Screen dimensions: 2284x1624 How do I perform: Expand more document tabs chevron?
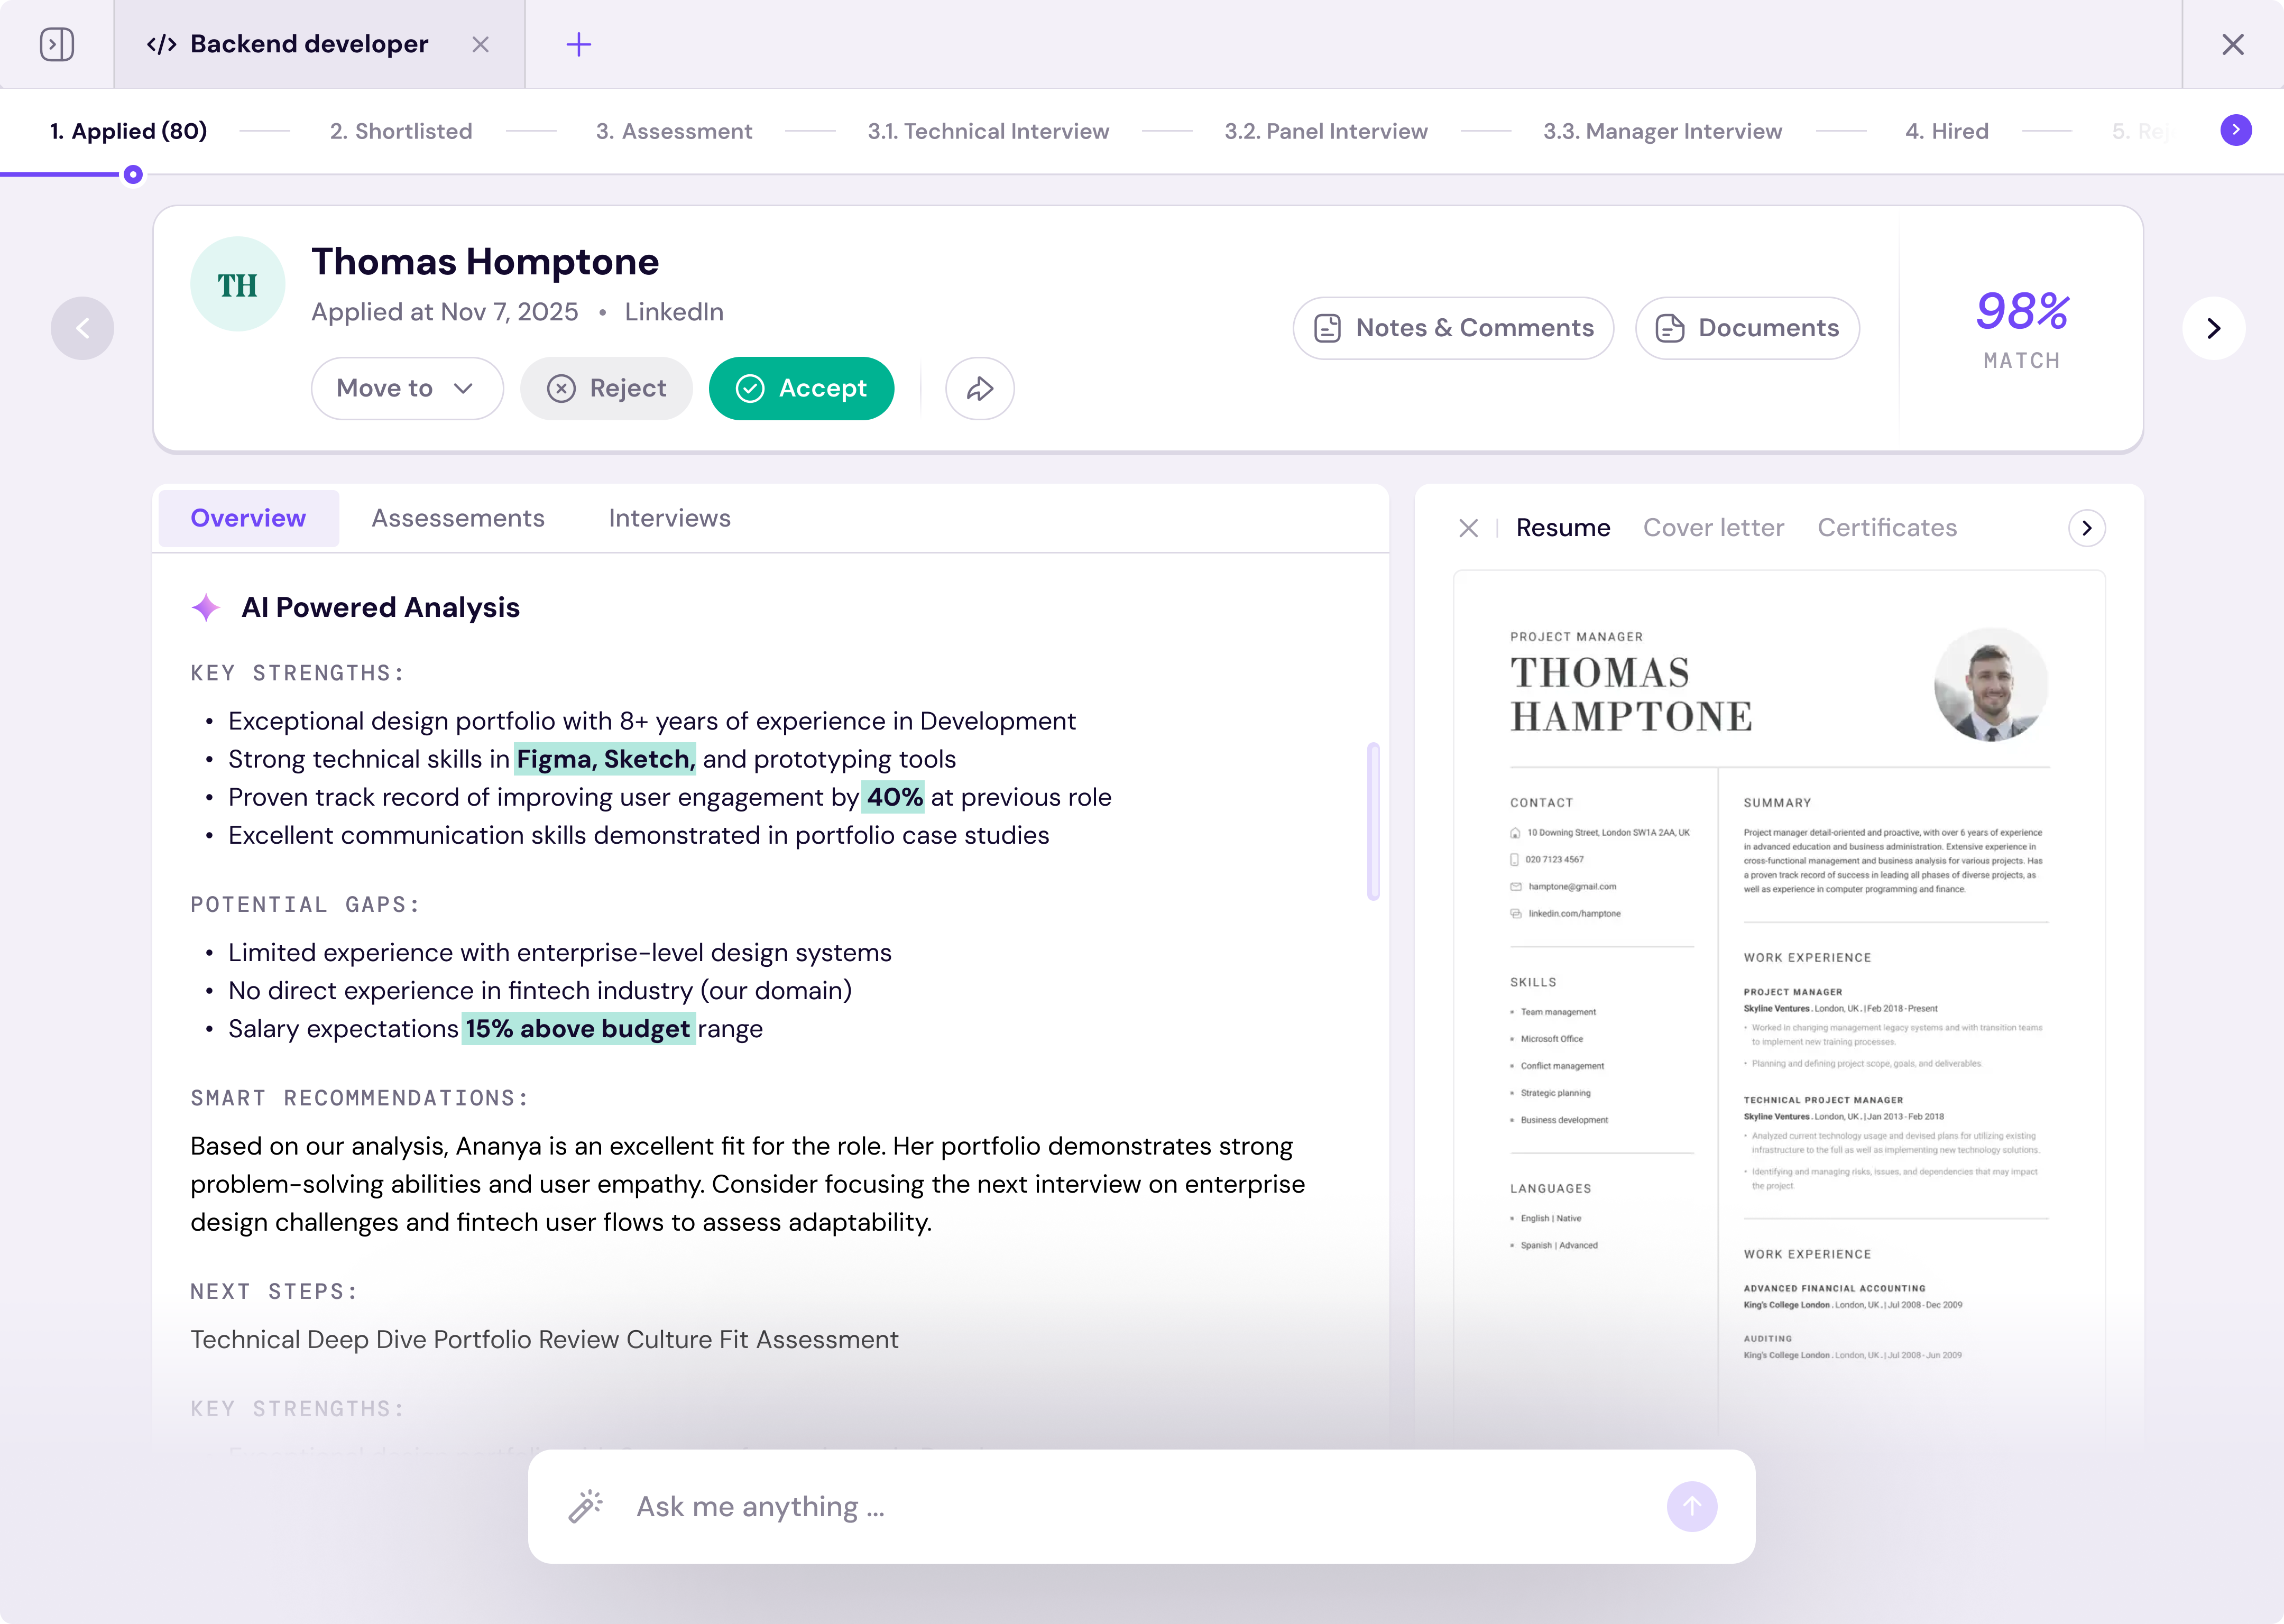point(2087,528)
